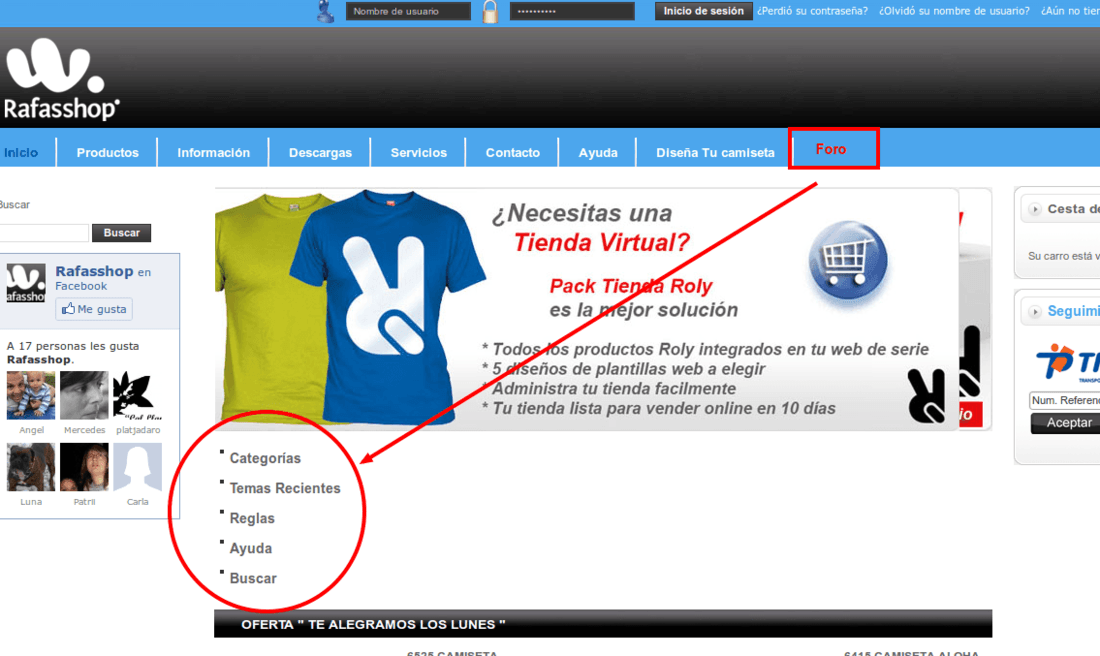Viewport: 1100px width, 656px height.
Task: Click the Inicio de sesión button
Action: click(703, 11)
